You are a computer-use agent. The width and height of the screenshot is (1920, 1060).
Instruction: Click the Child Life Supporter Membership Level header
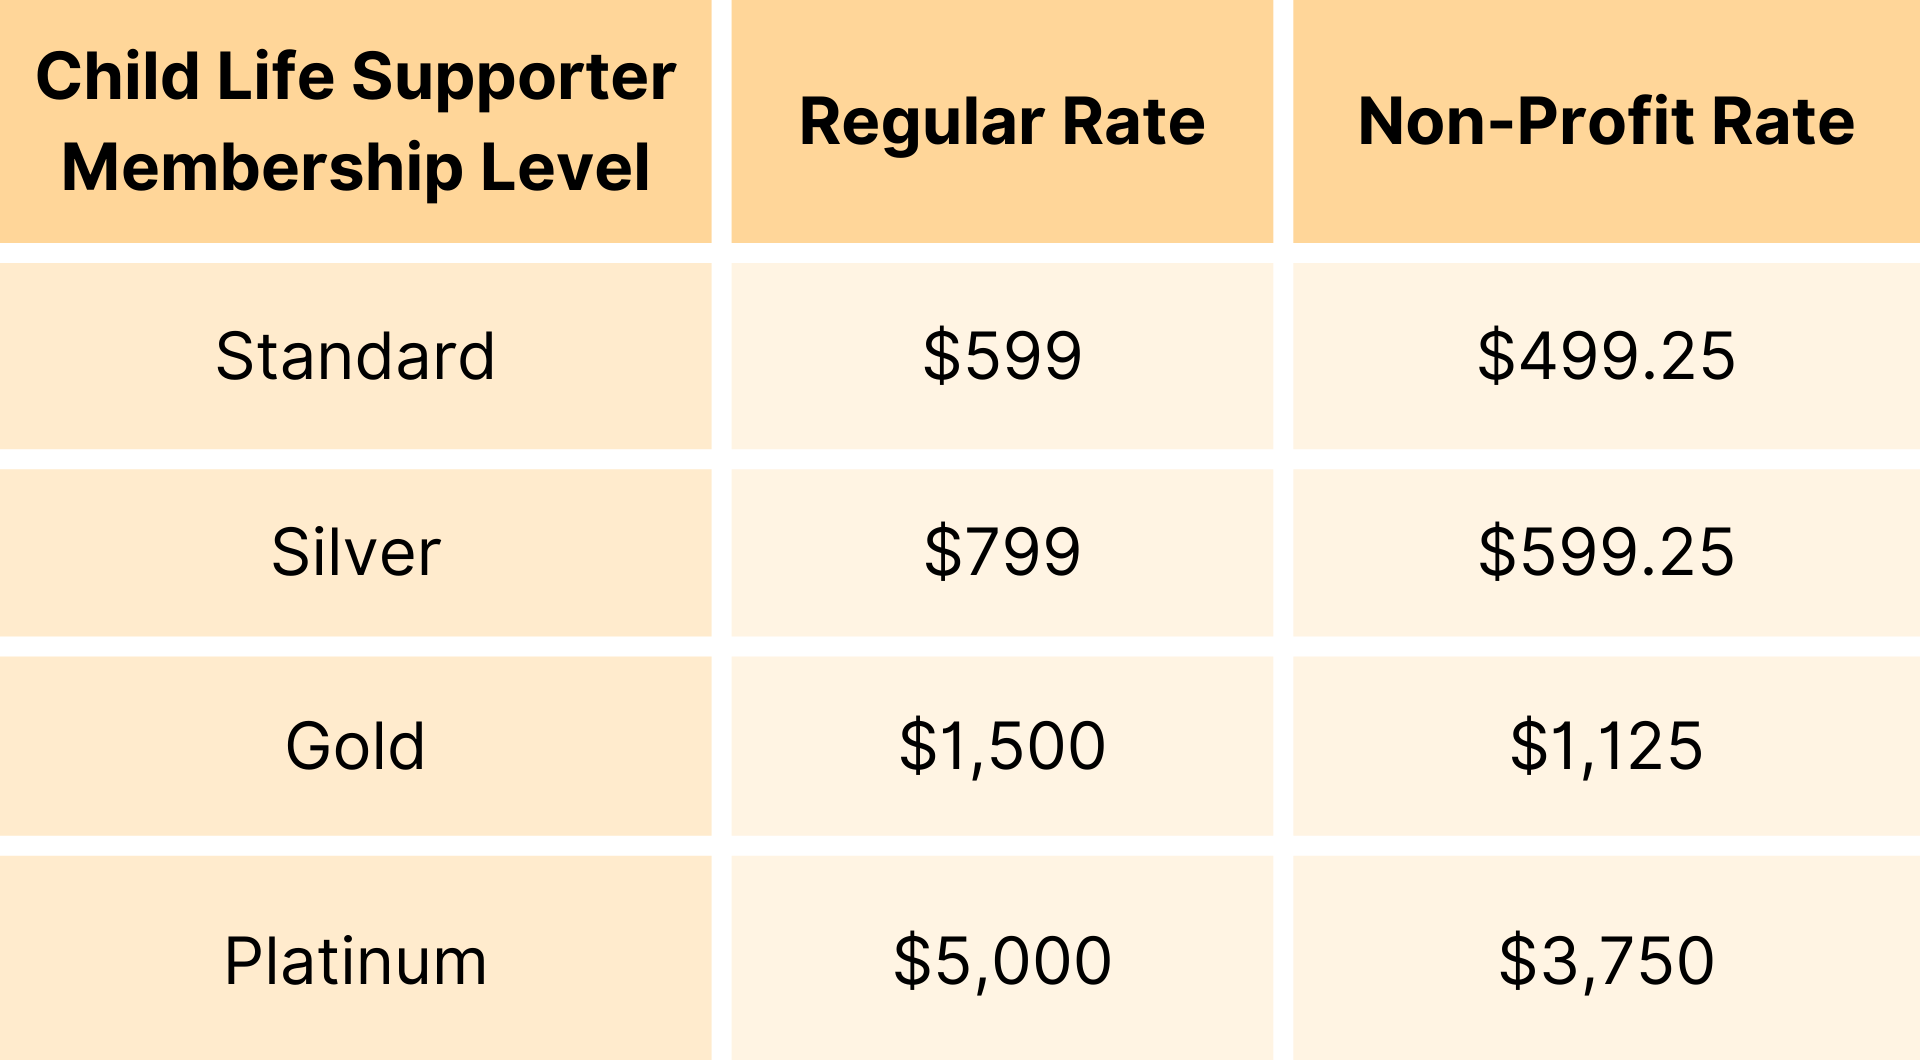point(355,121)
